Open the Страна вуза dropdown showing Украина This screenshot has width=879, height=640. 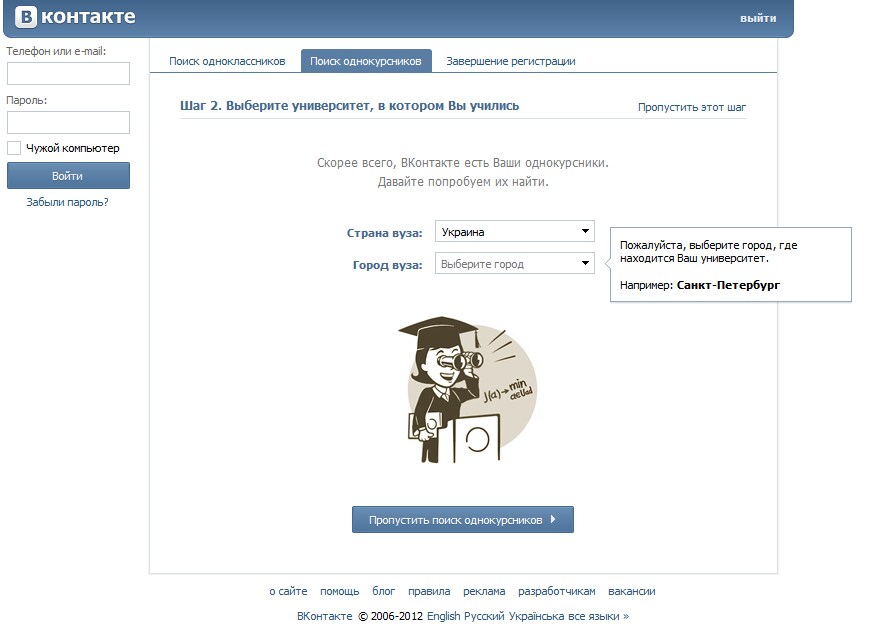(x=515, y=231)
